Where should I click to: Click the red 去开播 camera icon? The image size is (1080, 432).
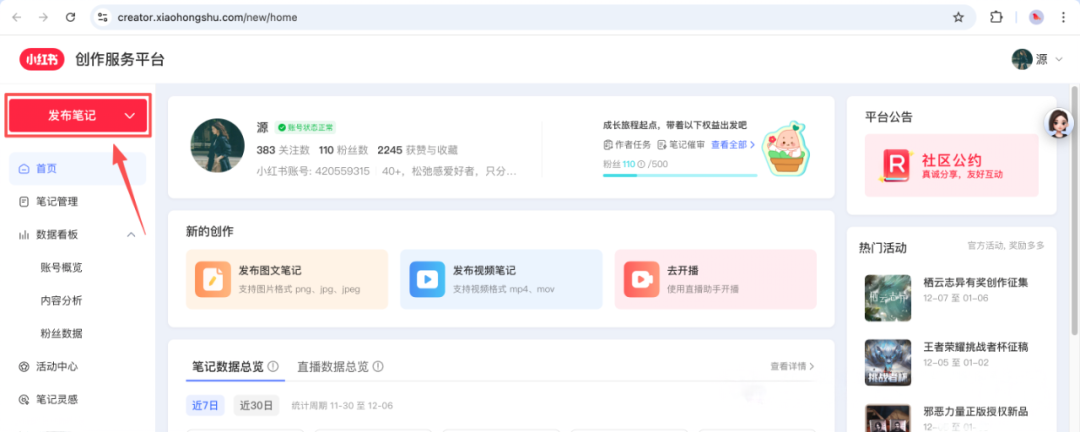click(641, 279)
